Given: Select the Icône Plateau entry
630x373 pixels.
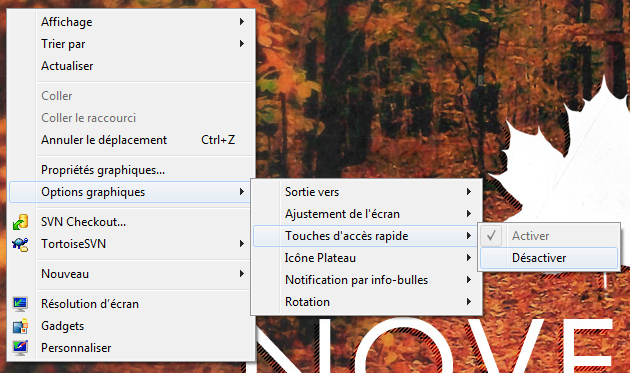Looking at the screenshot, I should 366,258.
